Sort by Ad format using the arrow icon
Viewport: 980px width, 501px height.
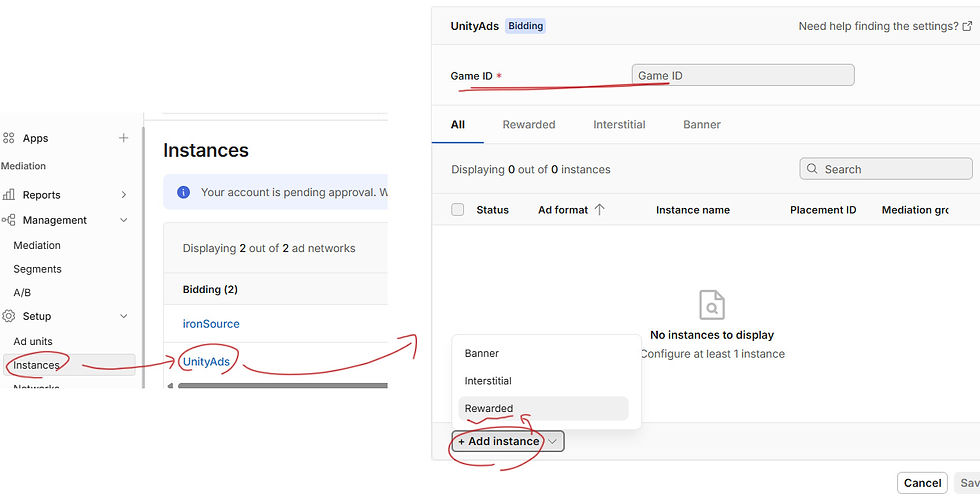pyautogui.click(x=599, y=210)
